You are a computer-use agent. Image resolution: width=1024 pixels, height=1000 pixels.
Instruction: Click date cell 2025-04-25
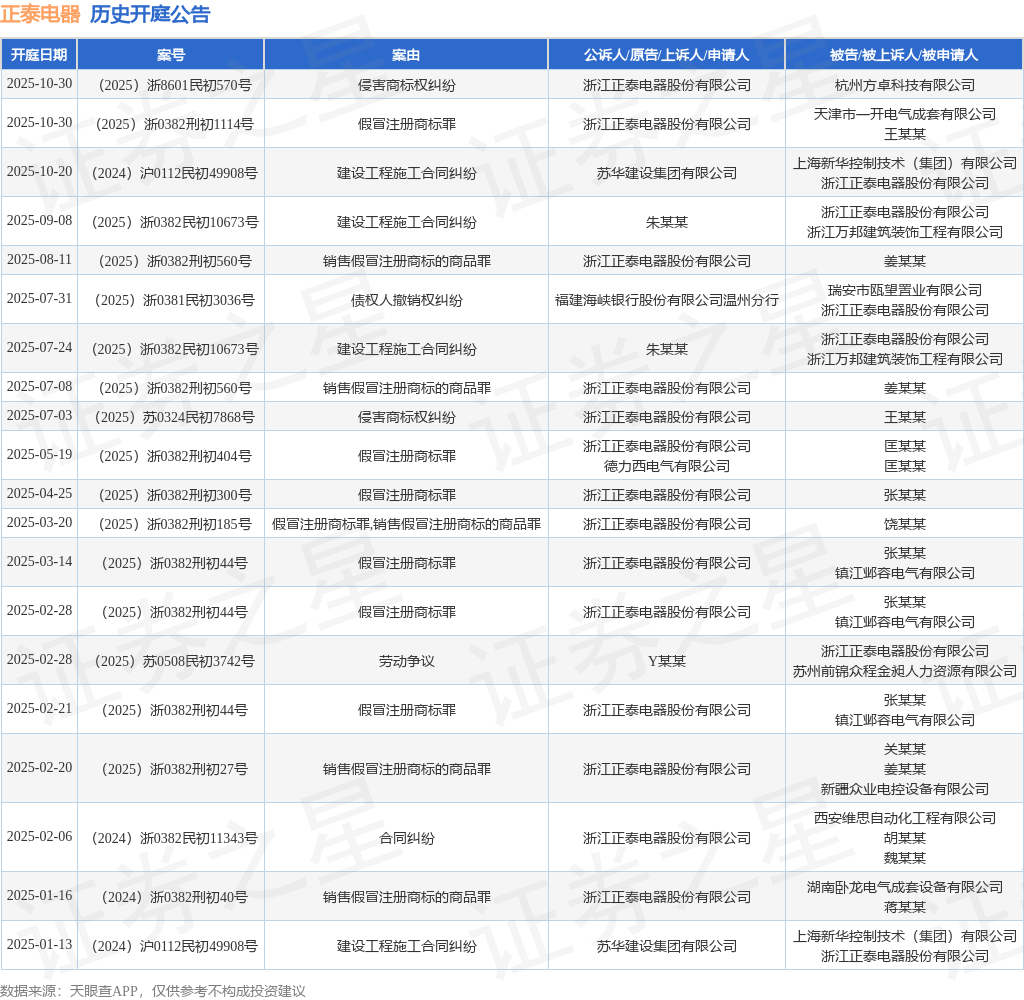(x=39, y=494)
